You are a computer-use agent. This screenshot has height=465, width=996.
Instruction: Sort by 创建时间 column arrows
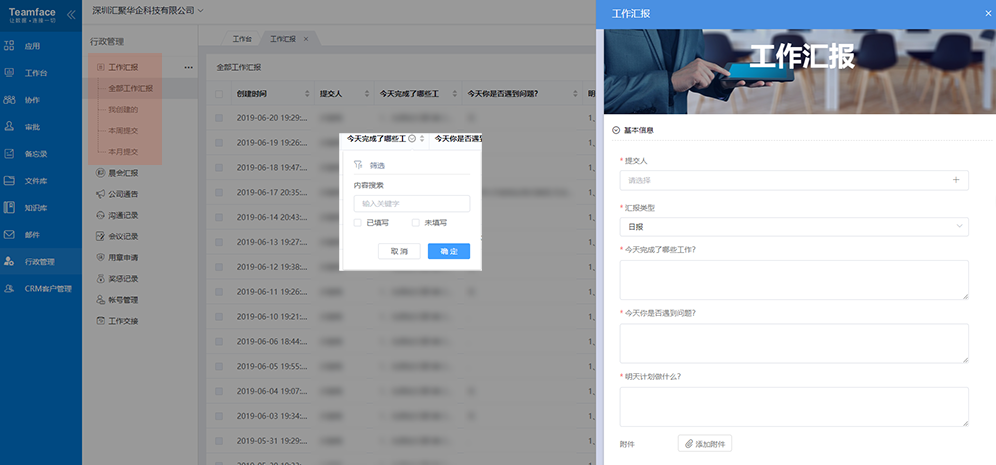(x=307, y=94)
